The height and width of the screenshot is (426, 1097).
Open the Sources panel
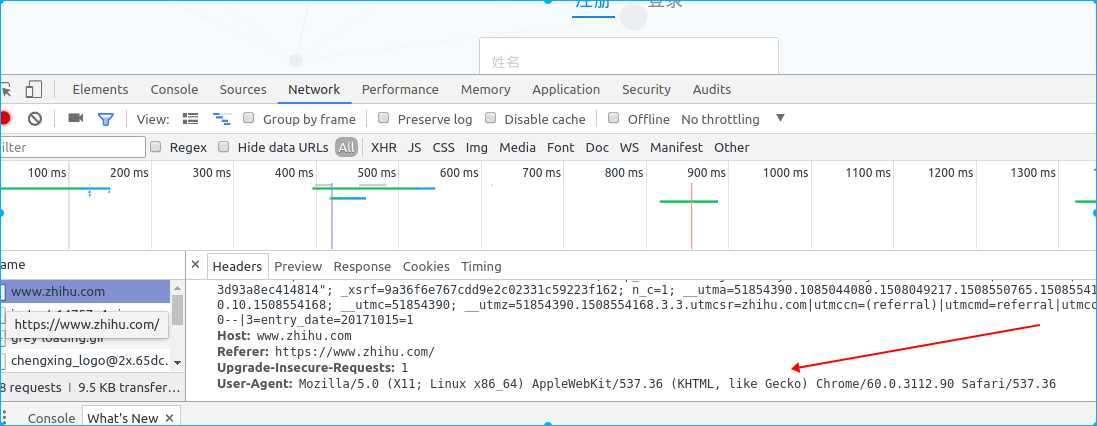(x=243, y=90)
